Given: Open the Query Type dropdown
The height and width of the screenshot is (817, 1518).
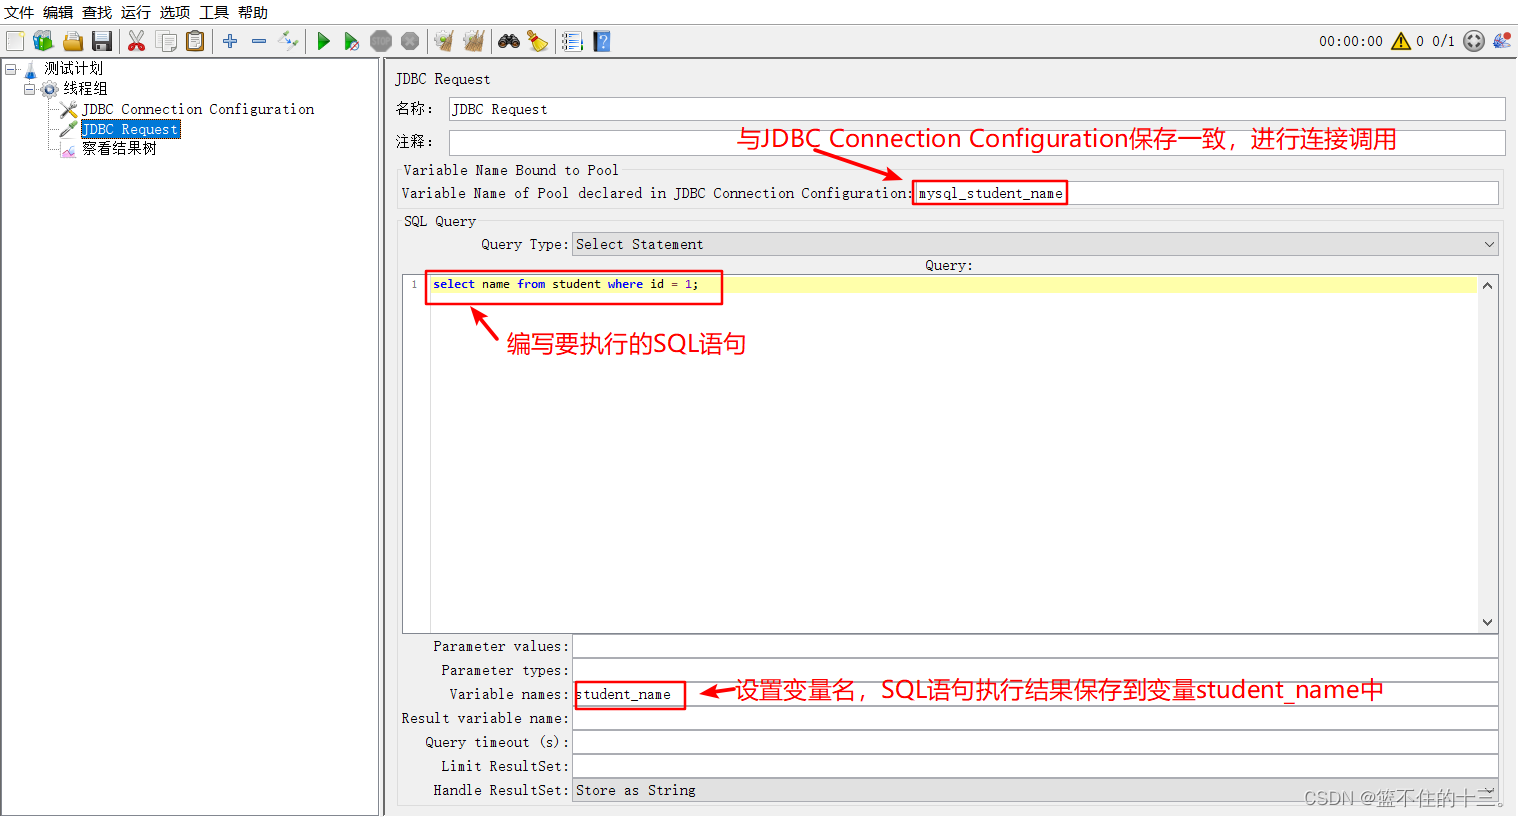Looking at the screenshot, I should [1036, 244].
